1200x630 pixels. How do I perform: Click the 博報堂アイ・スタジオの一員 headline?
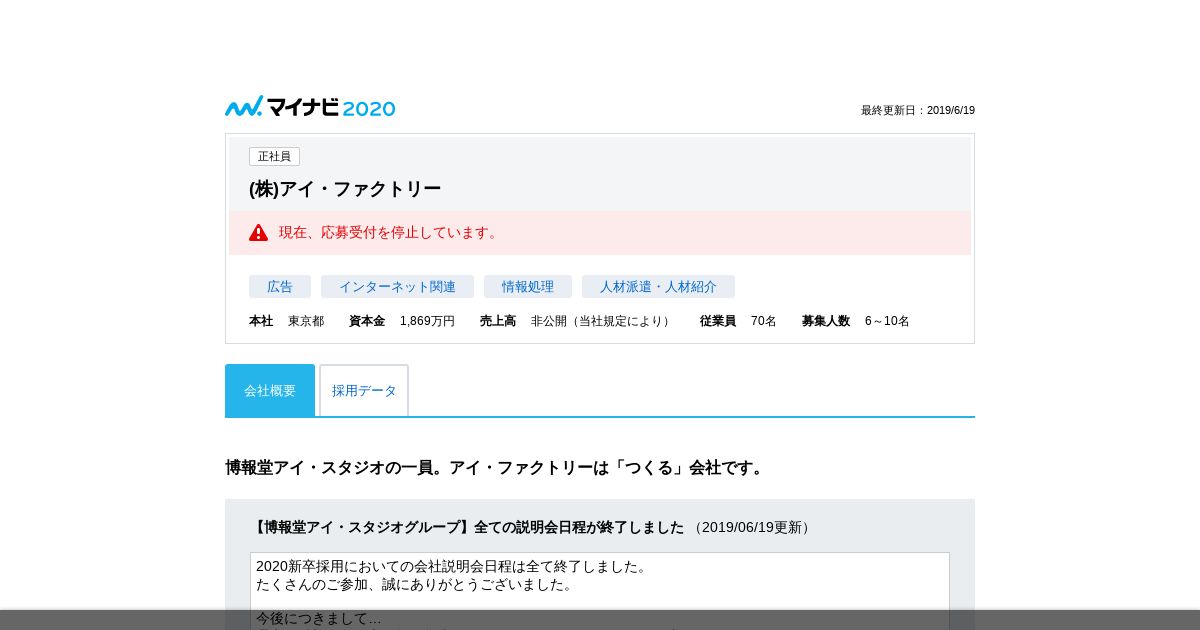click(x=496, y=467)
